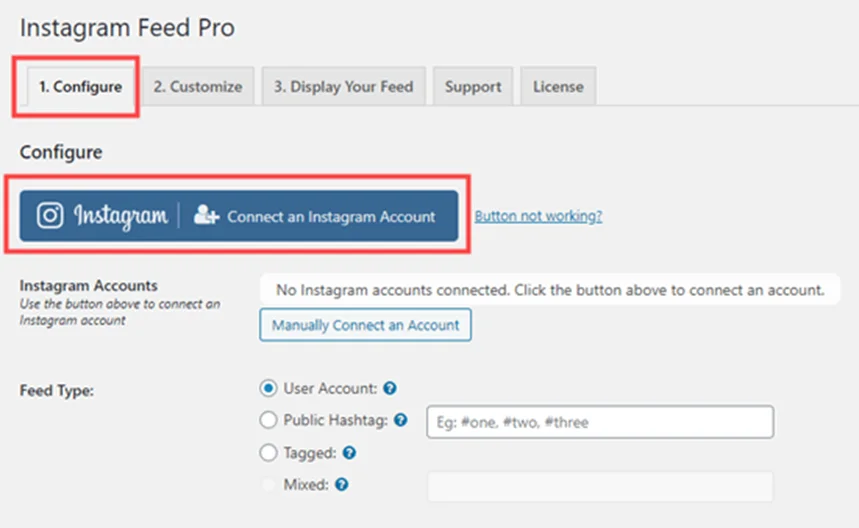This screenshot has height=528, width=859.
Task: Switch to the License tab
Action: pos(558,86)
